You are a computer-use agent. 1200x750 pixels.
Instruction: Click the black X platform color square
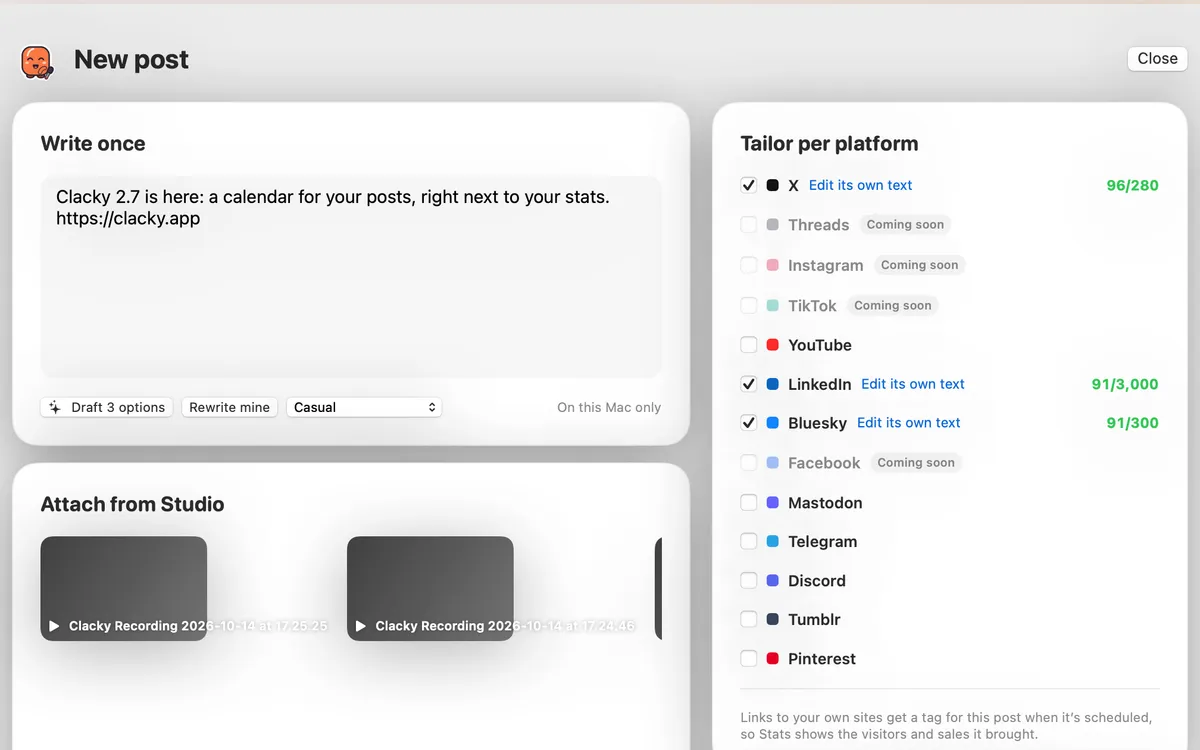click(773, 186)
